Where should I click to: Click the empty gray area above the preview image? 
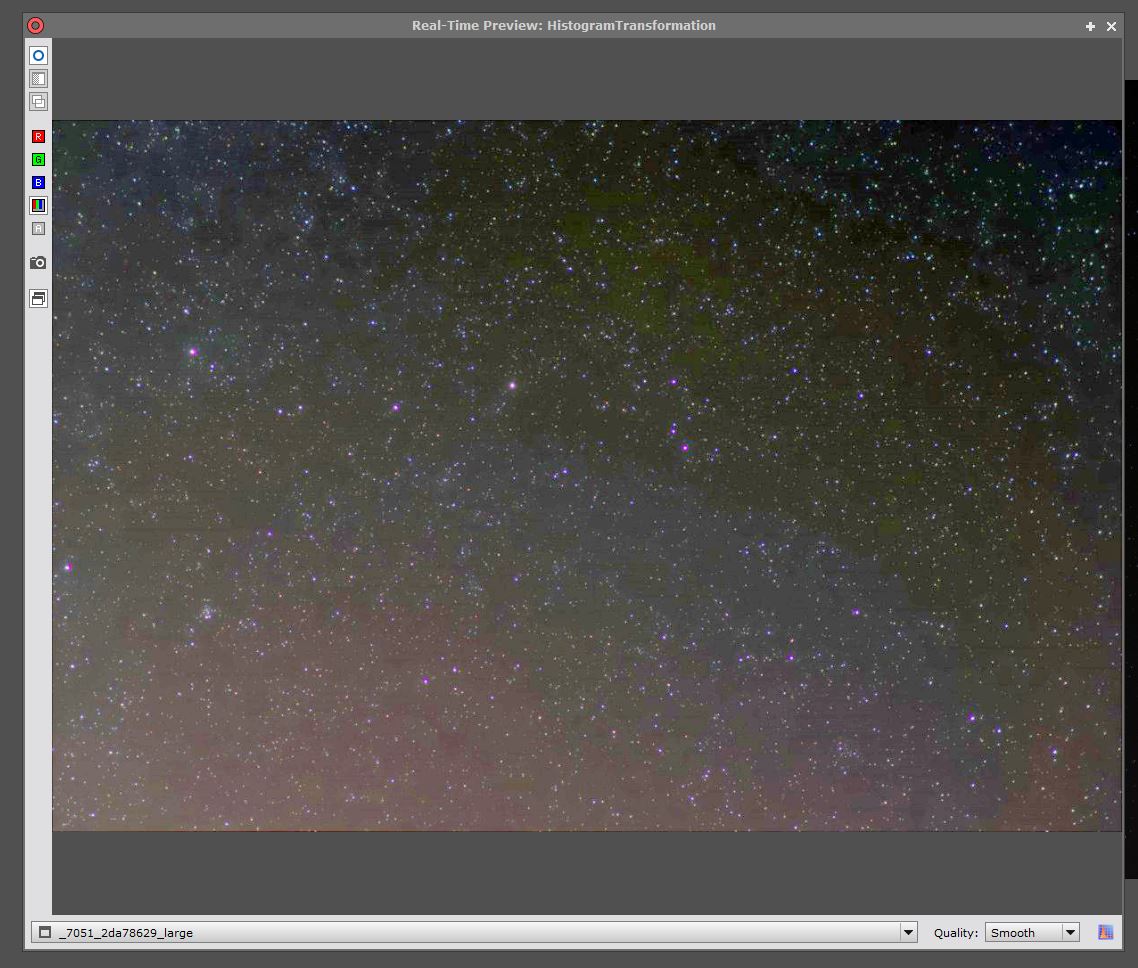586,80
